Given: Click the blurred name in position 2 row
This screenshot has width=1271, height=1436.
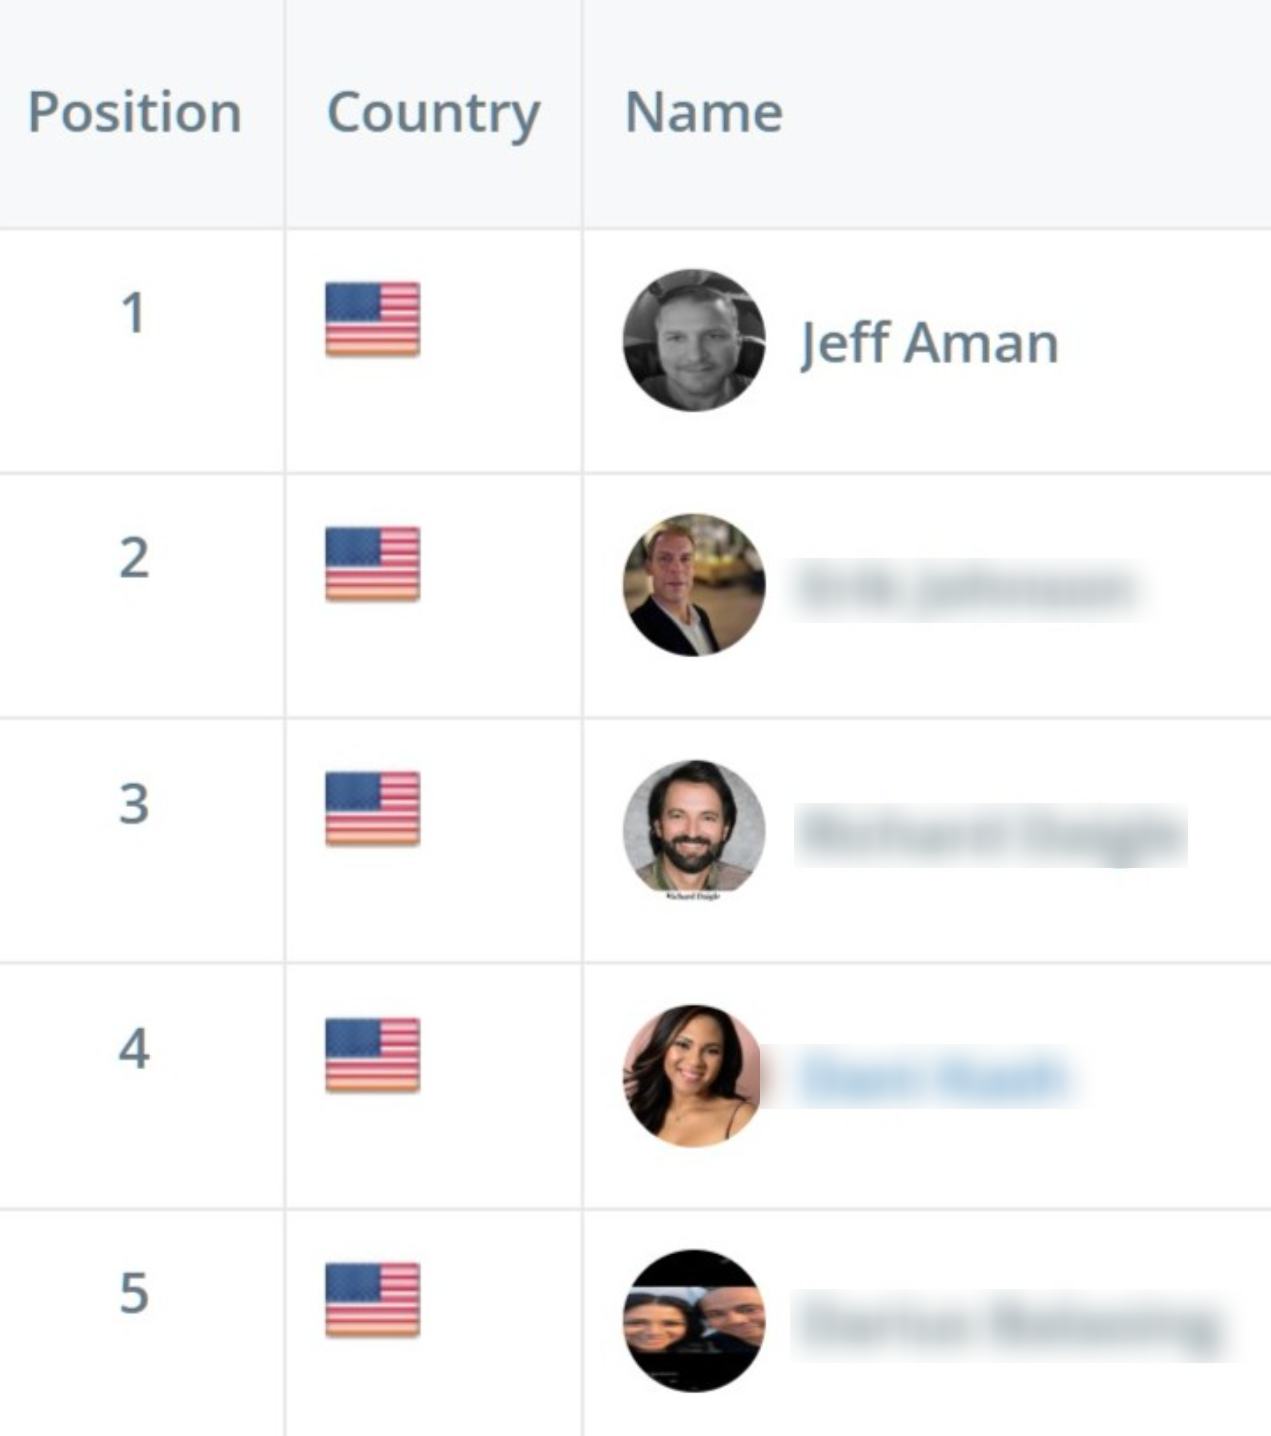Looking at the screenshot, I should tap(965, 590).
